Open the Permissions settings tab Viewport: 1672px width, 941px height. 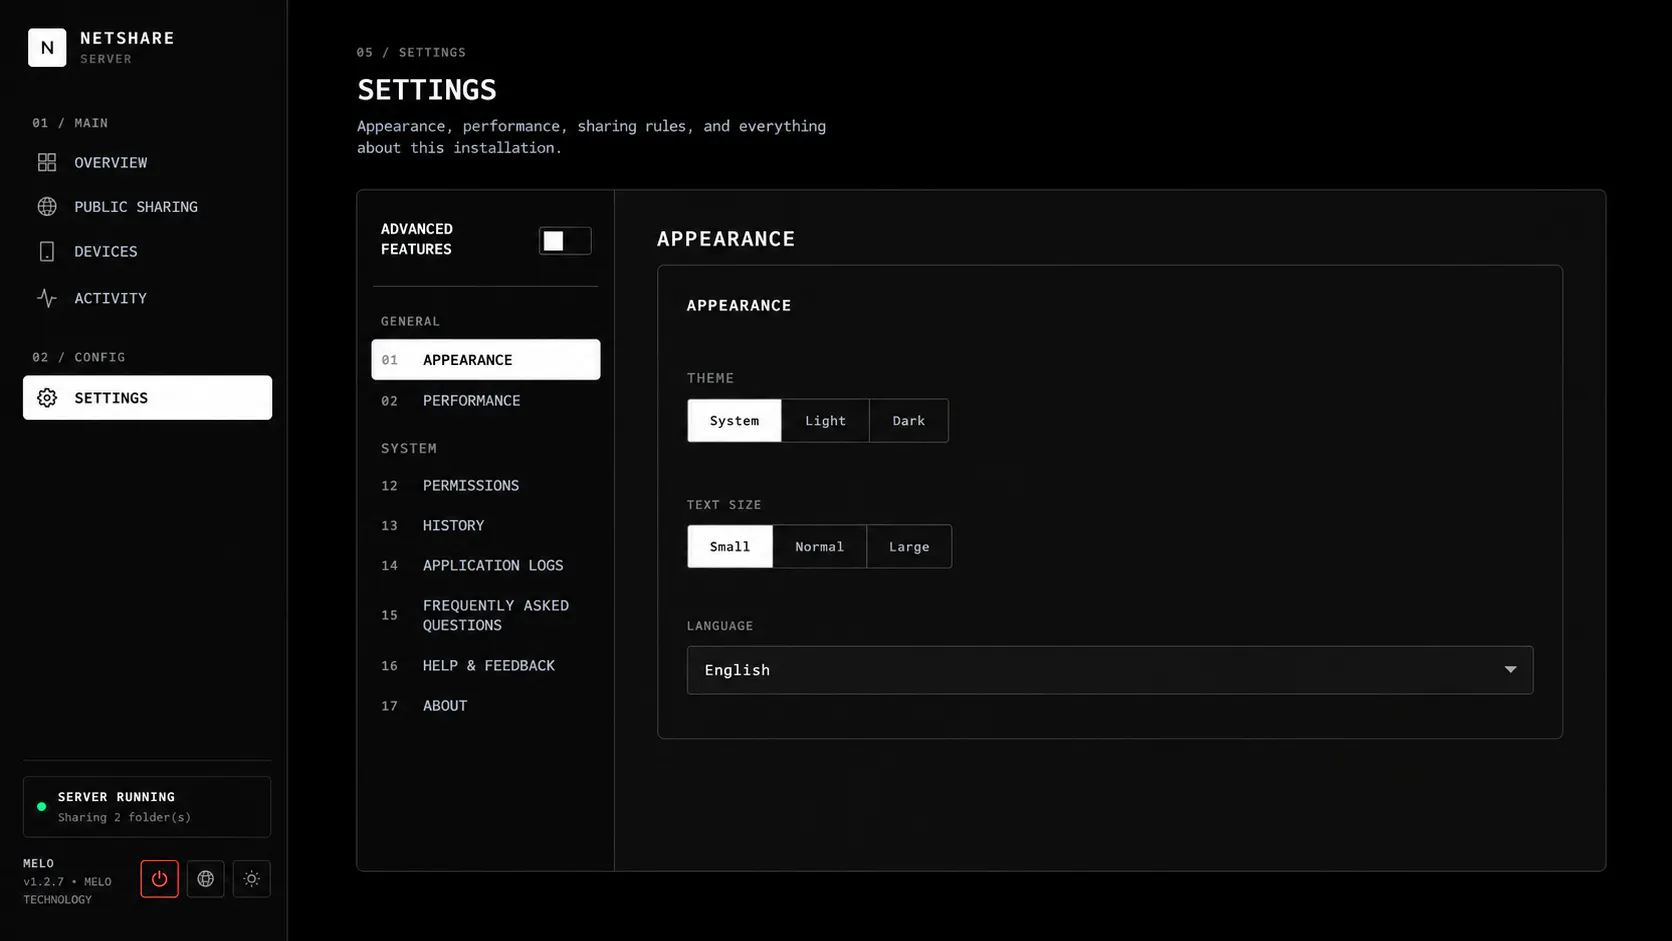click(486, 486)
